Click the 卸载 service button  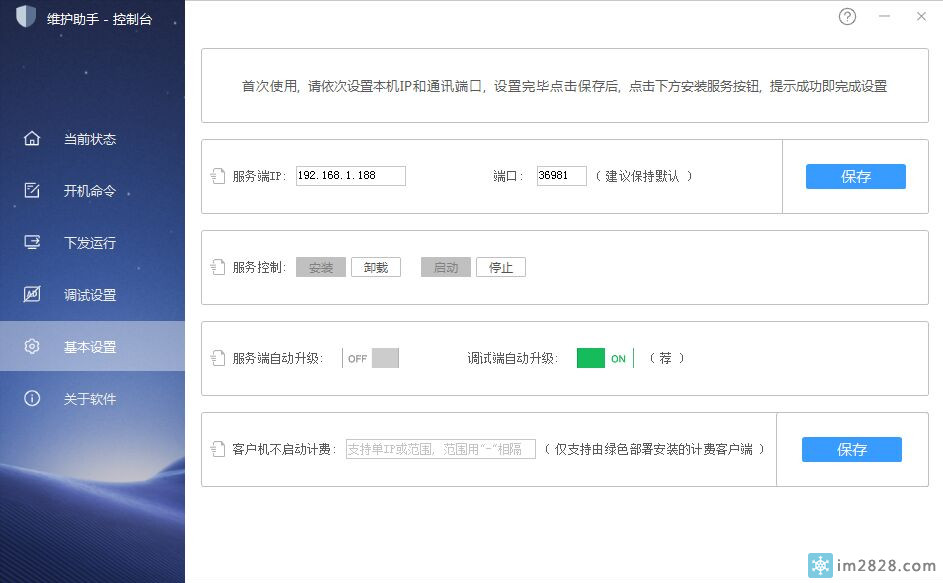[x=376, y=267]
